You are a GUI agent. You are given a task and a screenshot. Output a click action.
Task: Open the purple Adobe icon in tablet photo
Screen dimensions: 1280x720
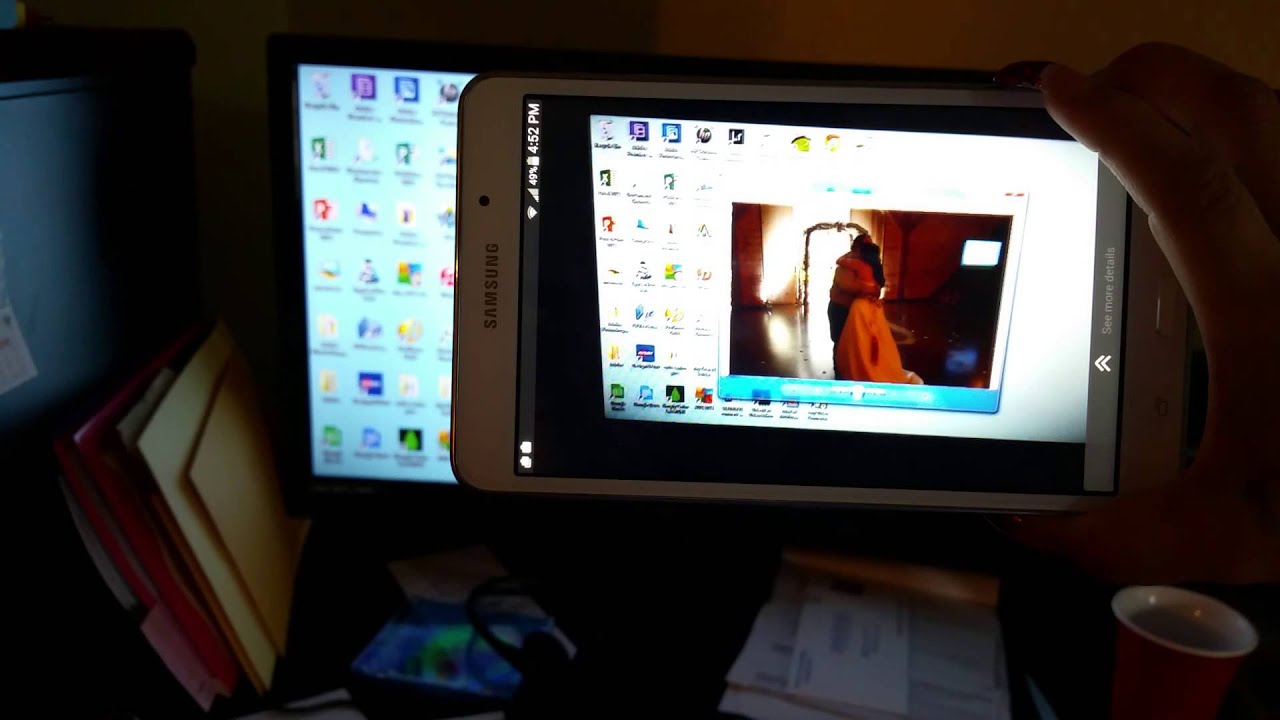(x=638, y=131)
